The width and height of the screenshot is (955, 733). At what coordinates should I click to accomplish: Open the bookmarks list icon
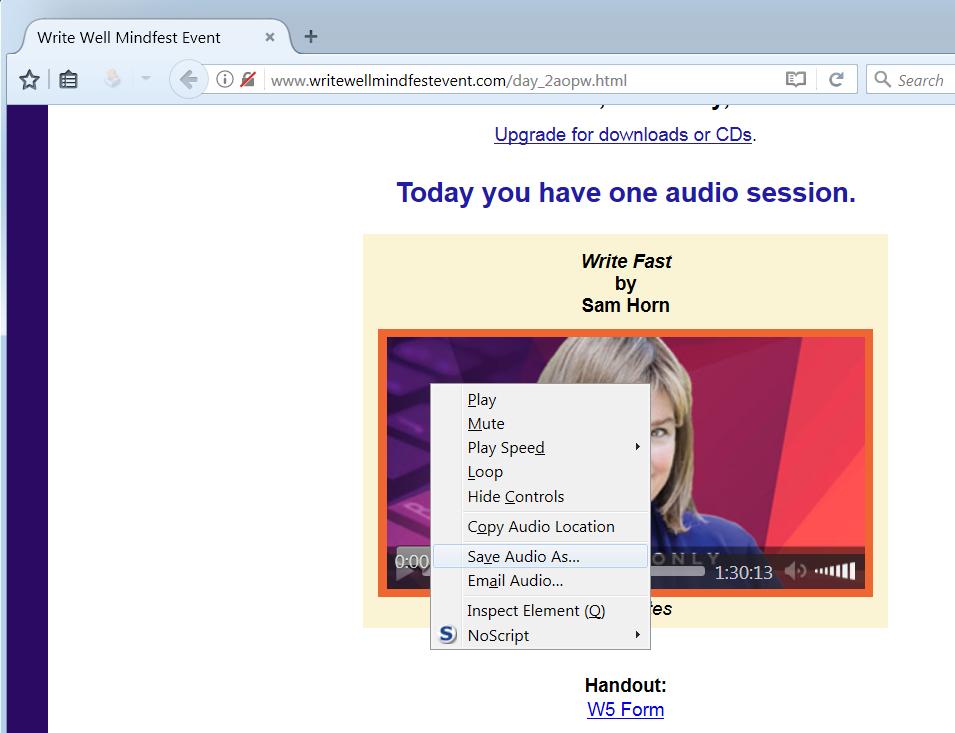pyautogui.click(x=68, y=80)
